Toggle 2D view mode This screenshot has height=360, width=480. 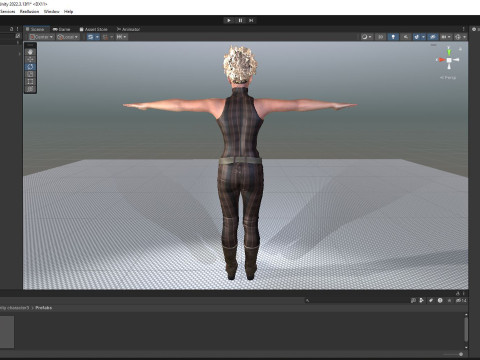(380, 37)
